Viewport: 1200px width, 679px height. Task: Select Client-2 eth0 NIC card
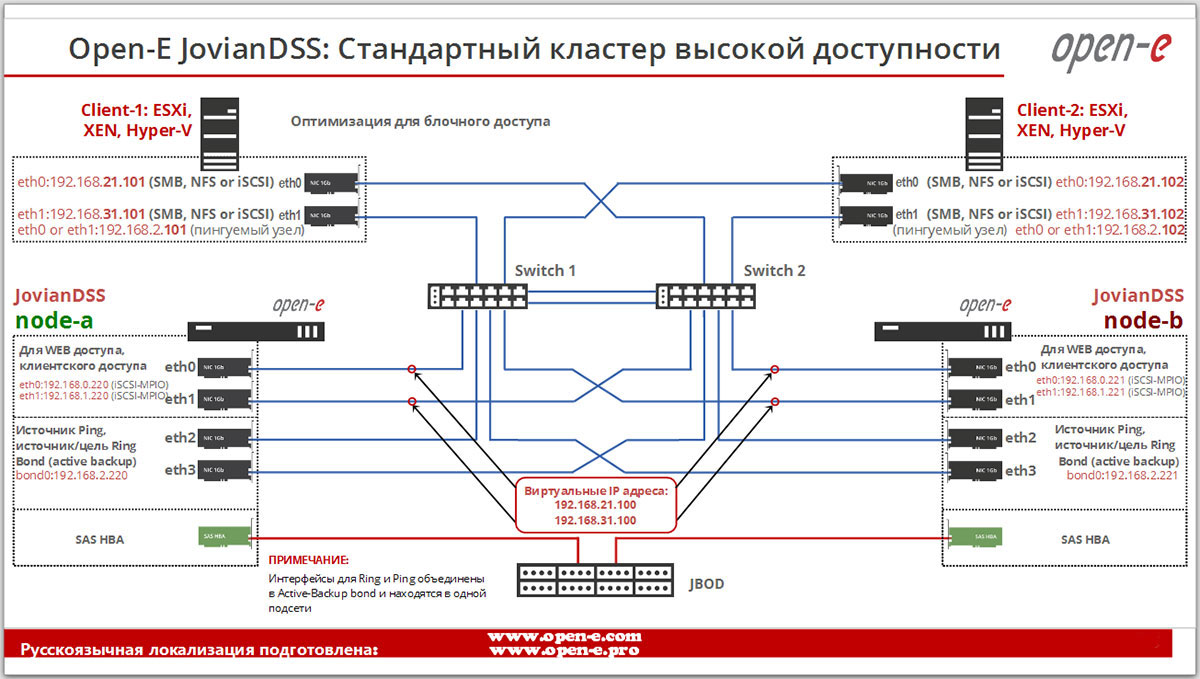[x=865, y=183]
